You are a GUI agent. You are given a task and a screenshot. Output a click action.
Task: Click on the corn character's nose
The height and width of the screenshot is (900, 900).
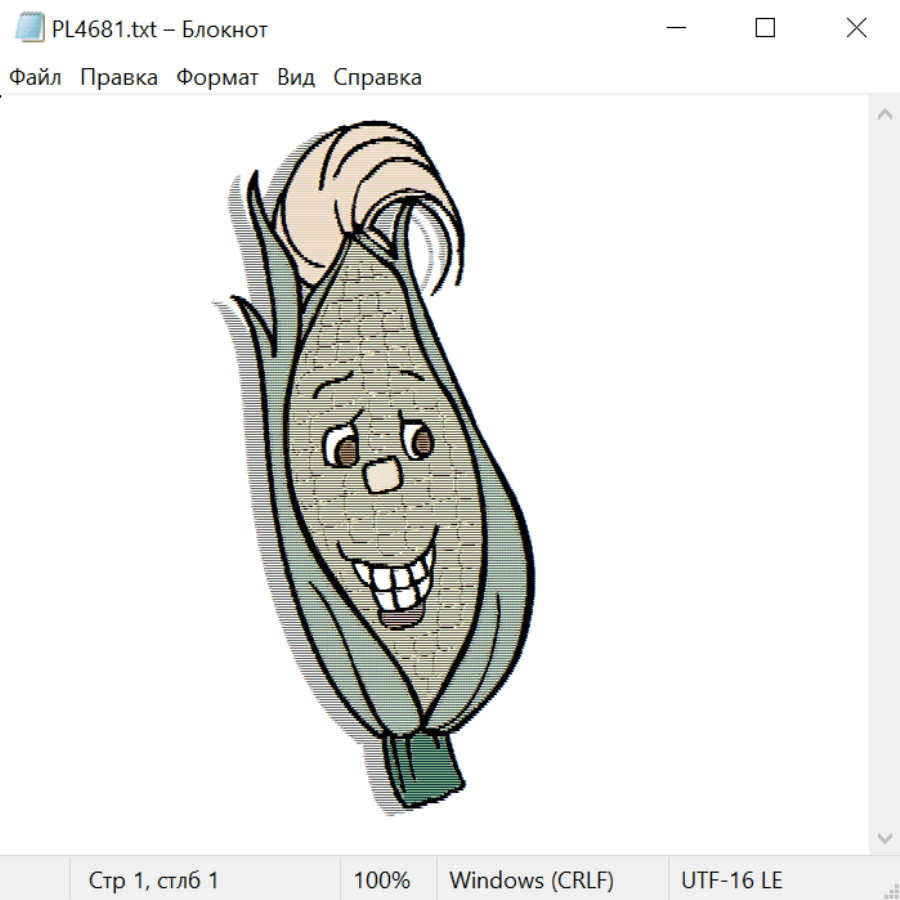[x=381, y=476]
